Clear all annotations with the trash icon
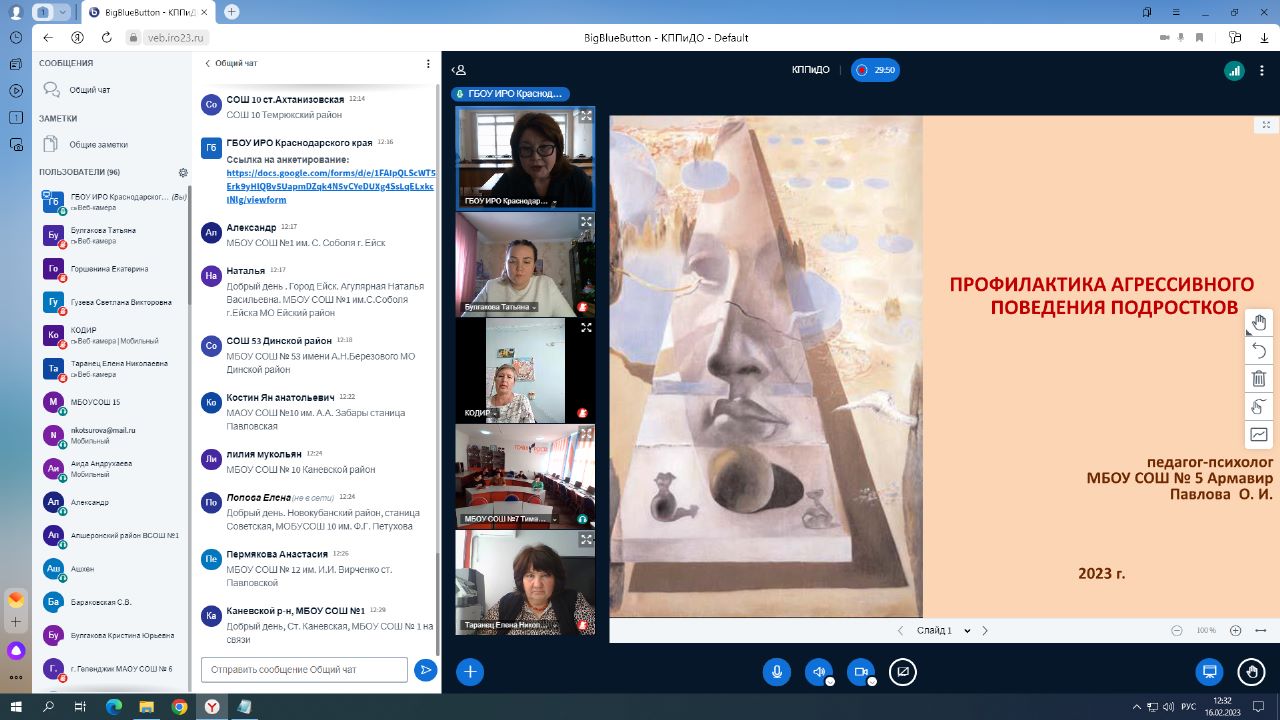Viewport: 1280px width, 720px height. pos(1258,378)
